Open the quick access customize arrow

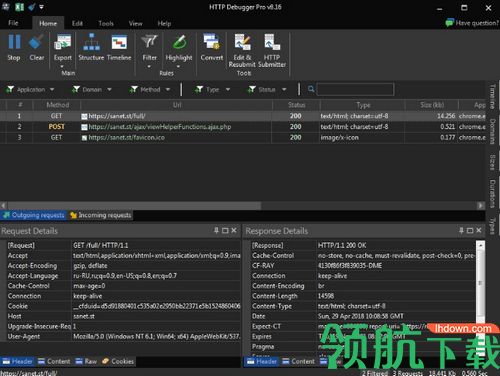[x=41, y=7]
